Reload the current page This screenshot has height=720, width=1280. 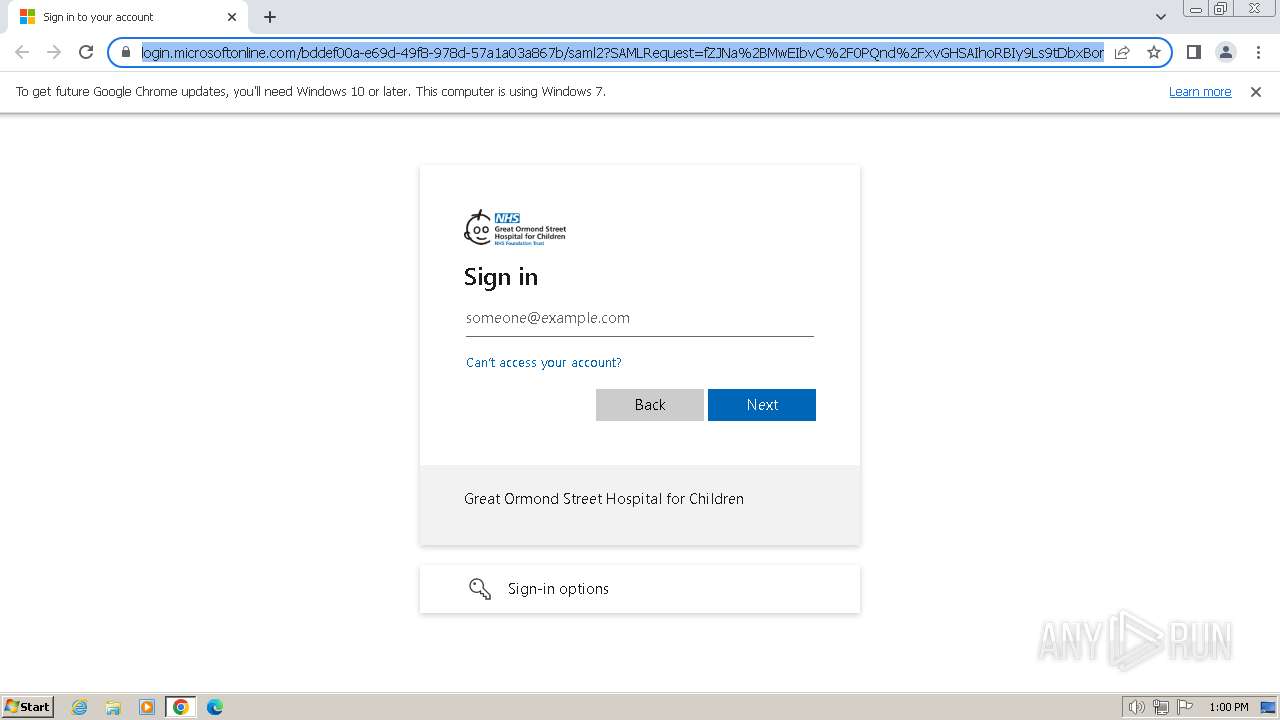click(x=86, y=52)
